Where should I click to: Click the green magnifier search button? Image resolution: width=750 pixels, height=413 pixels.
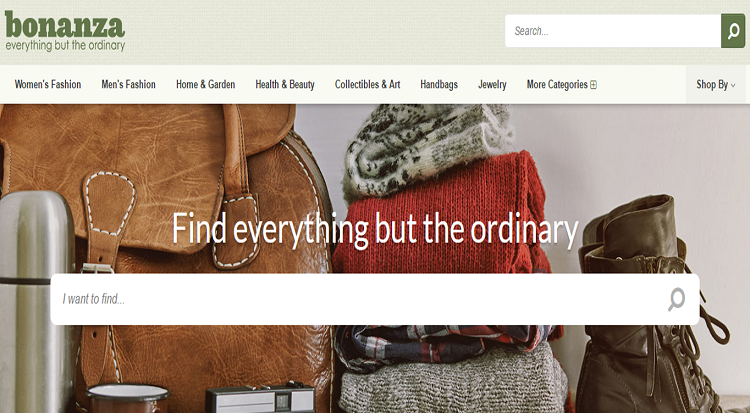(733, 31)
